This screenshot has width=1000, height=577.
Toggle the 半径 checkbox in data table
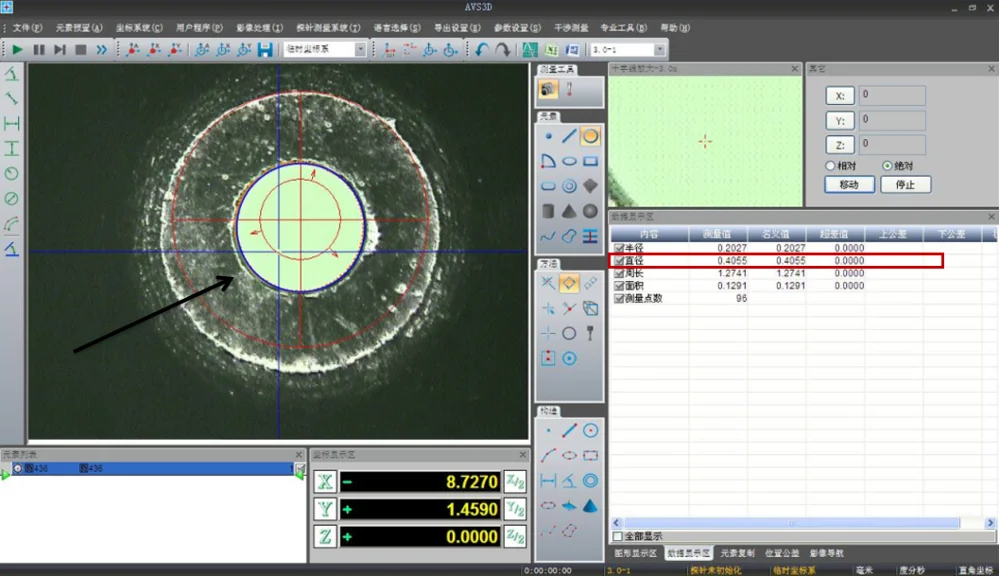pos(619,248)
